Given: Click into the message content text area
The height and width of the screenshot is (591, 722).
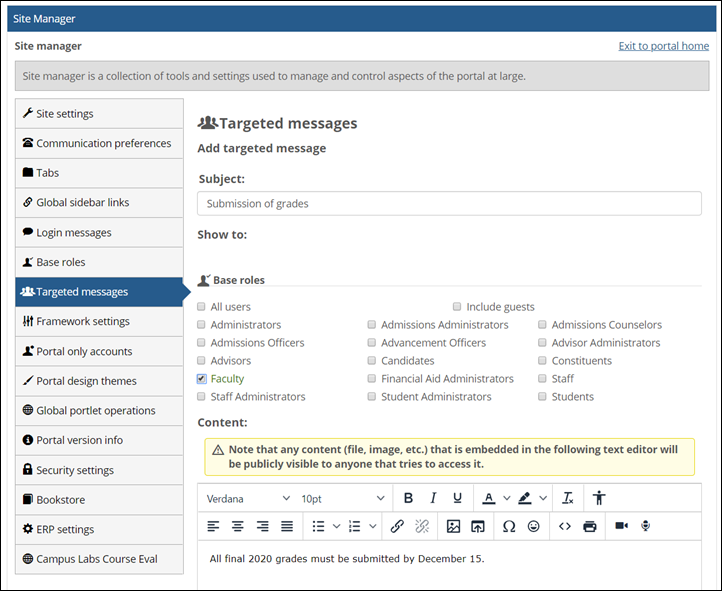Looking at the screenshot, I should 449,565.
